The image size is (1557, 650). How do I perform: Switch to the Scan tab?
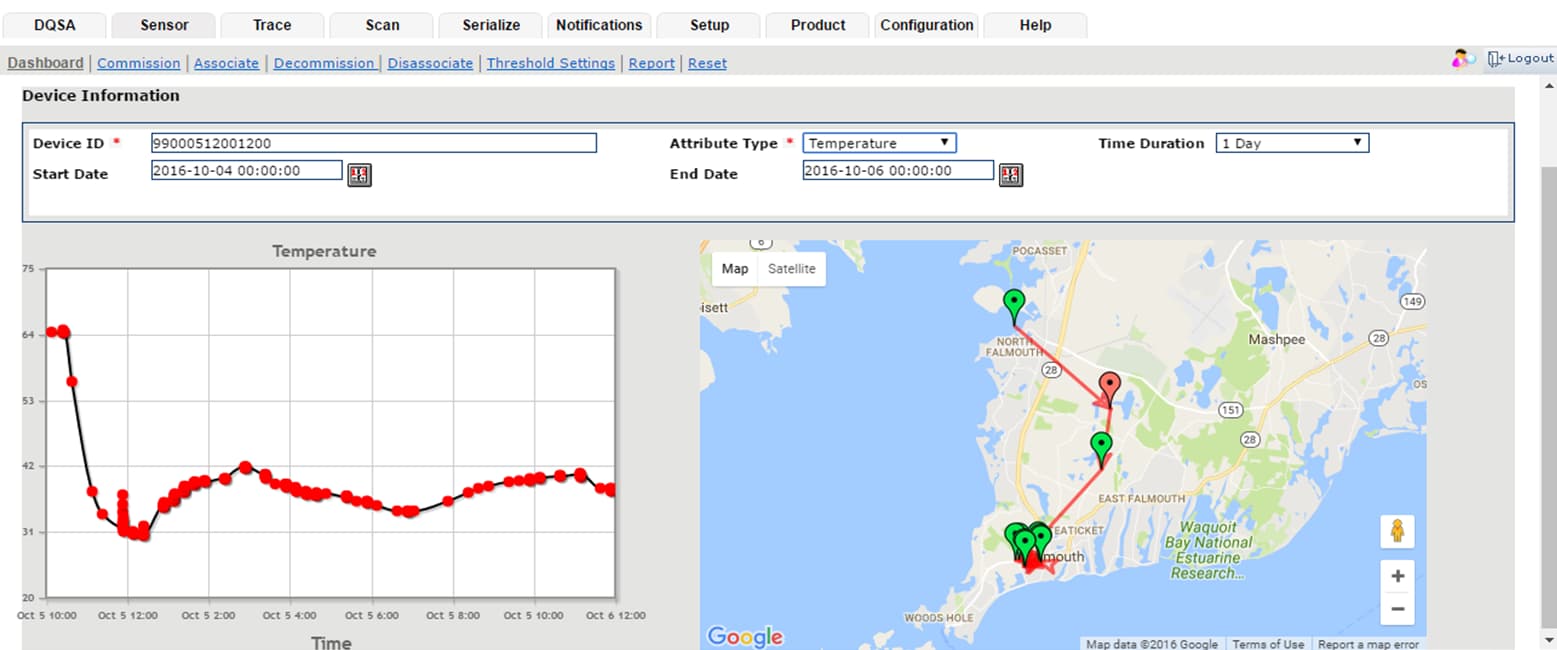(382, 25)
